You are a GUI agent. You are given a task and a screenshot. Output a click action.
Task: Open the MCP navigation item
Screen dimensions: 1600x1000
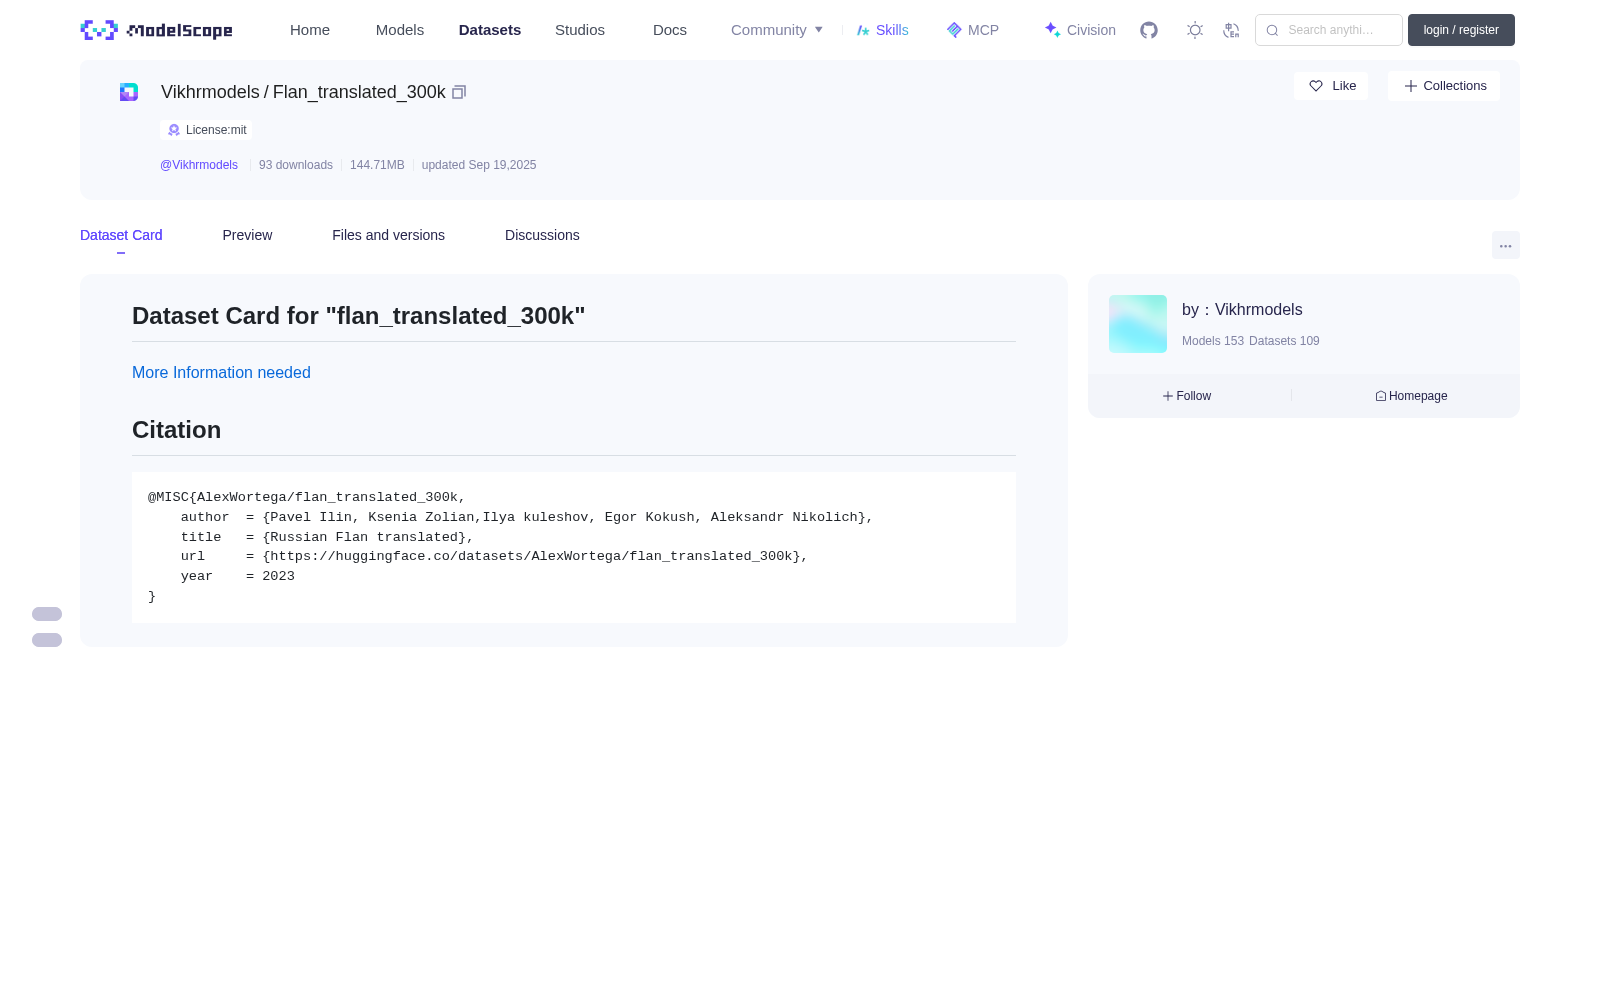point(972,30)
